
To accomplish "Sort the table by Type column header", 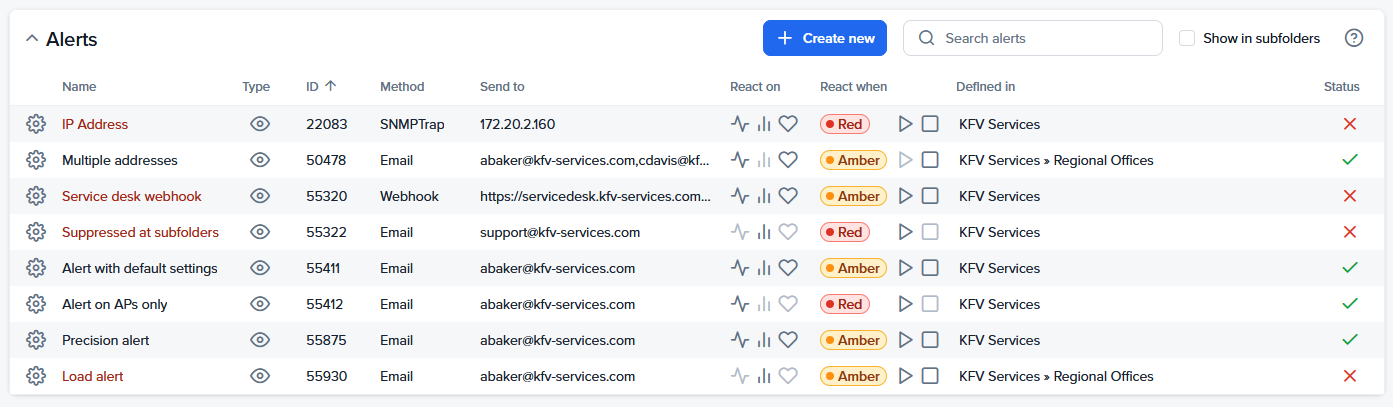I will [x=256, y=87].
